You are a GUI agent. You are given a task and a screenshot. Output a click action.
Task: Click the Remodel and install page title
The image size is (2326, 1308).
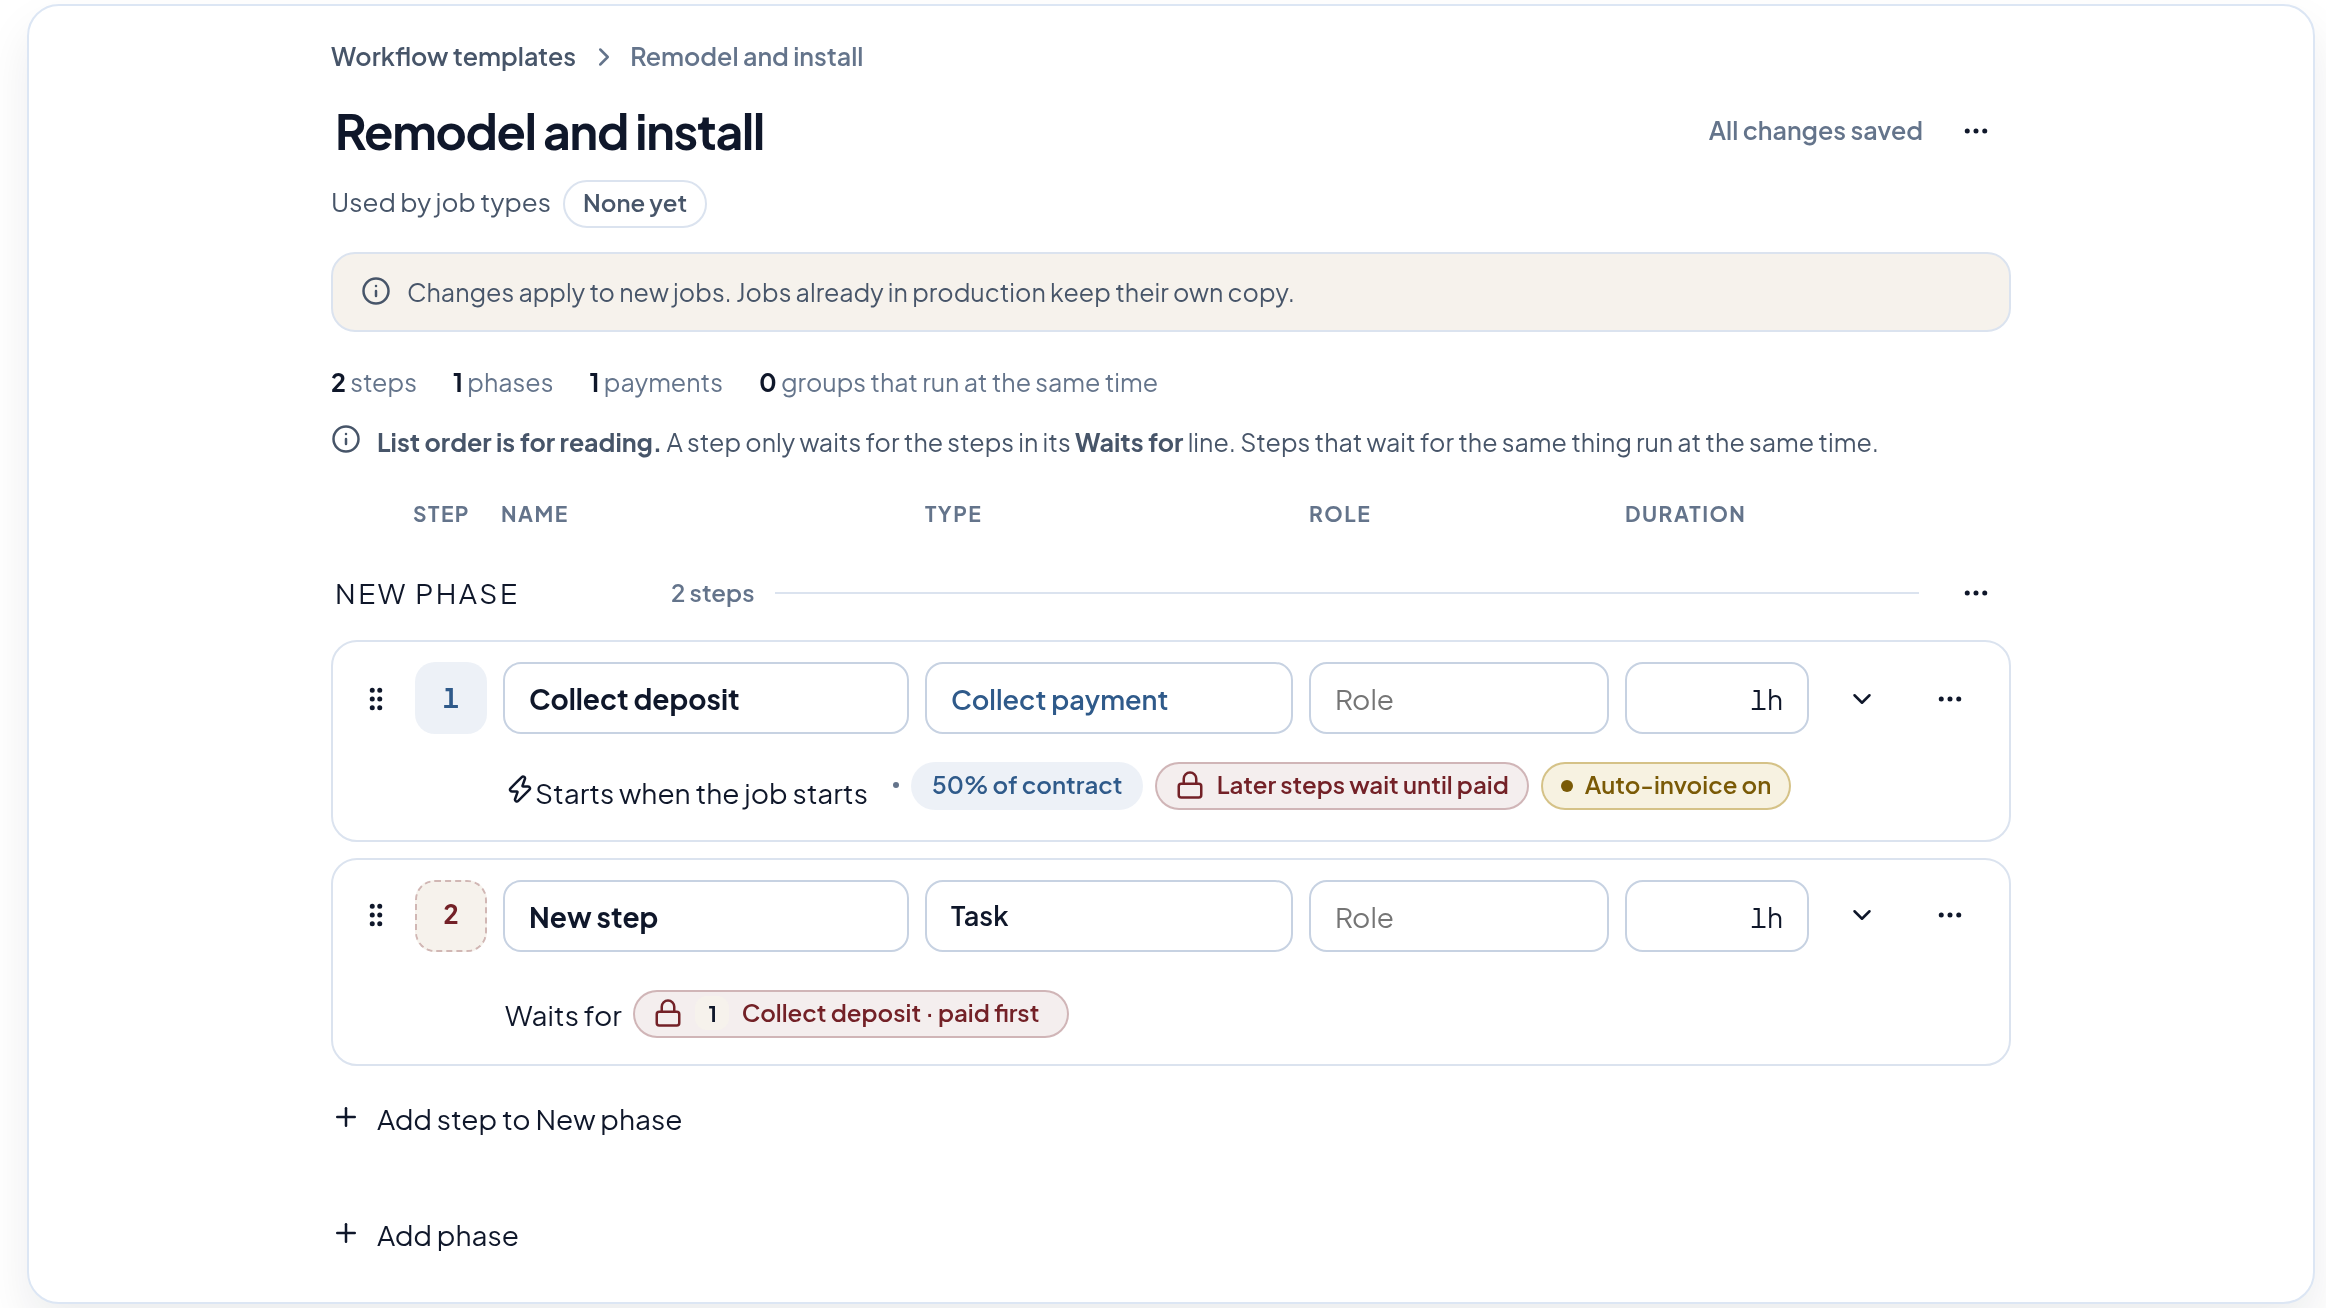tap(549, 132)
